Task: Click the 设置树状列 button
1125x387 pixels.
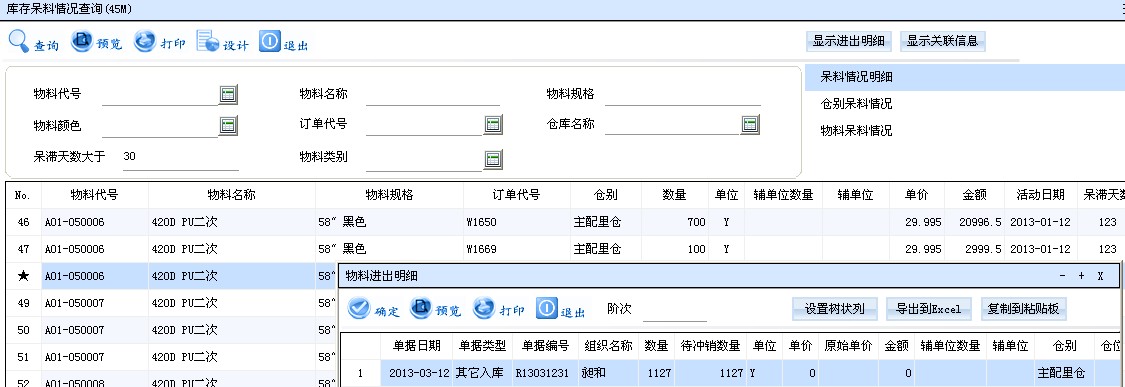Action: pos(834,309)
